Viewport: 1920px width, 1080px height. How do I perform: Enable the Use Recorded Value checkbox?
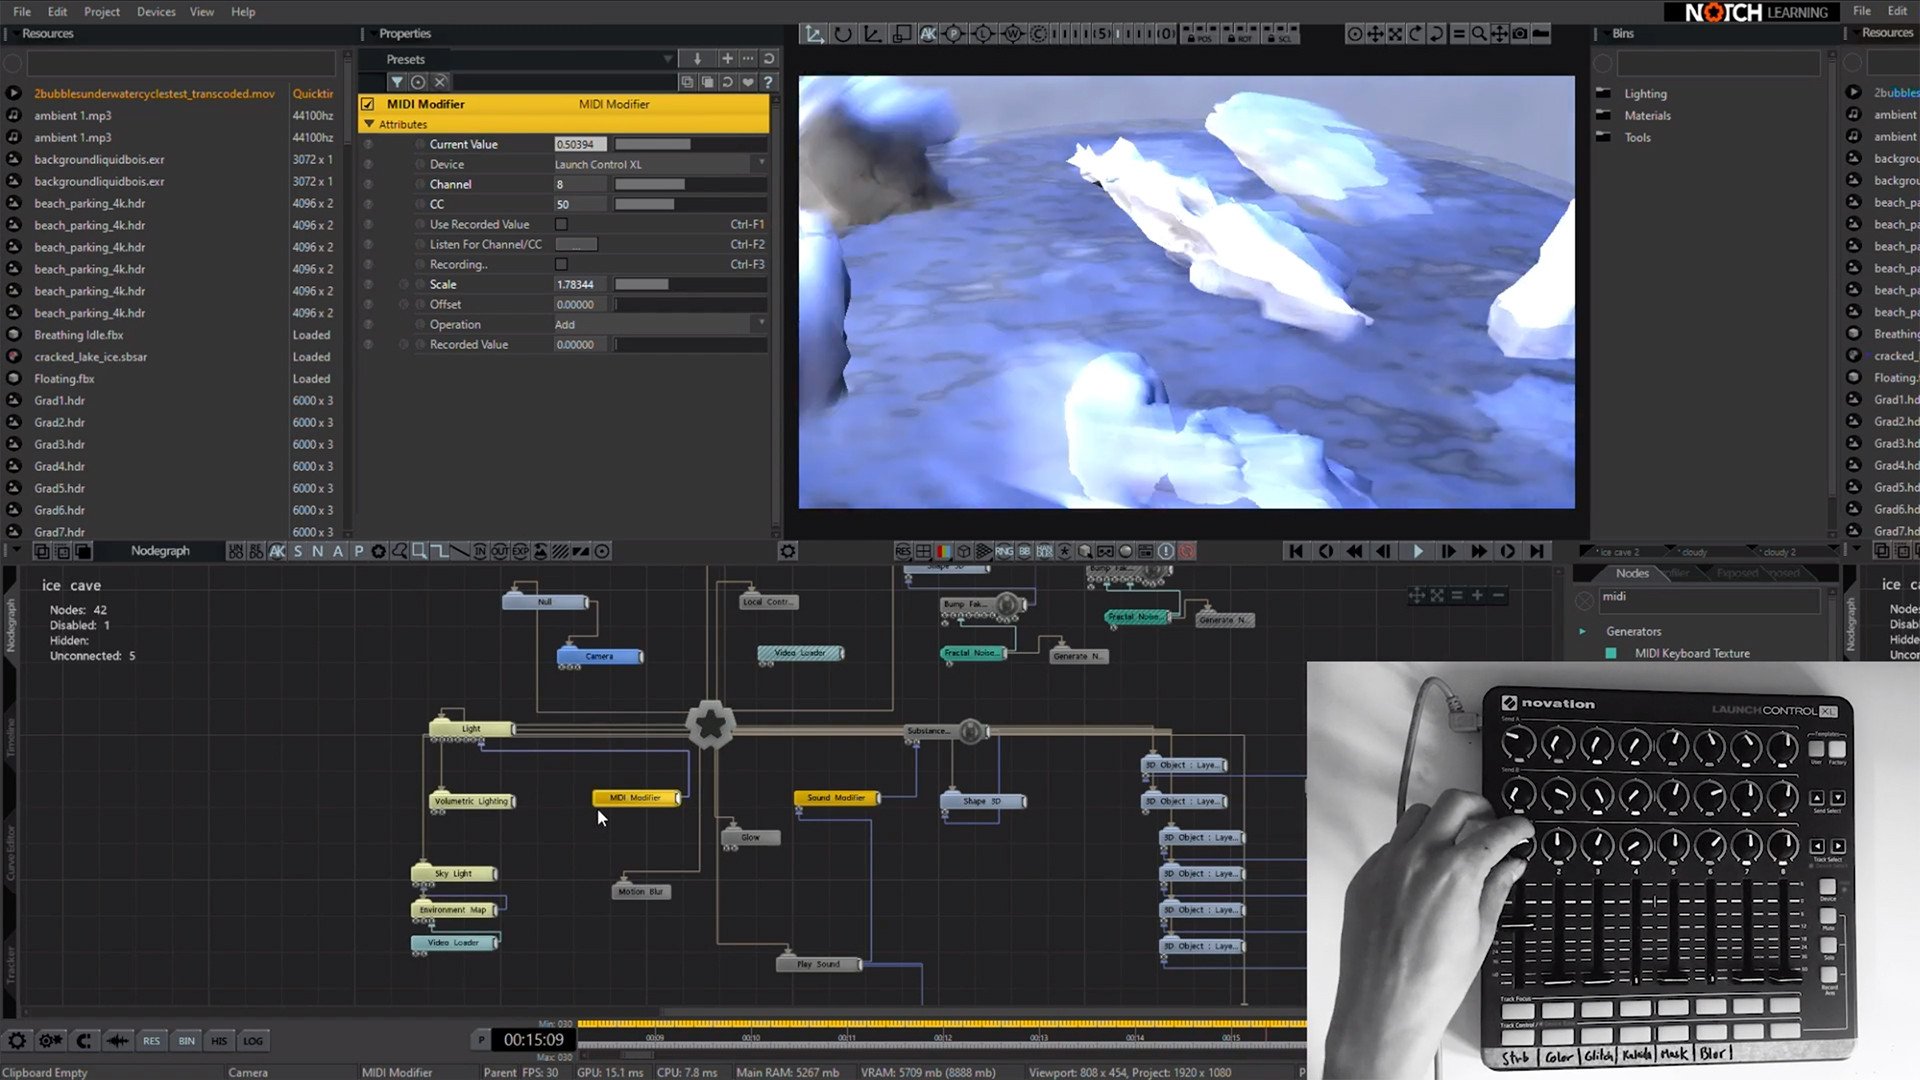[x=561, y=224]
